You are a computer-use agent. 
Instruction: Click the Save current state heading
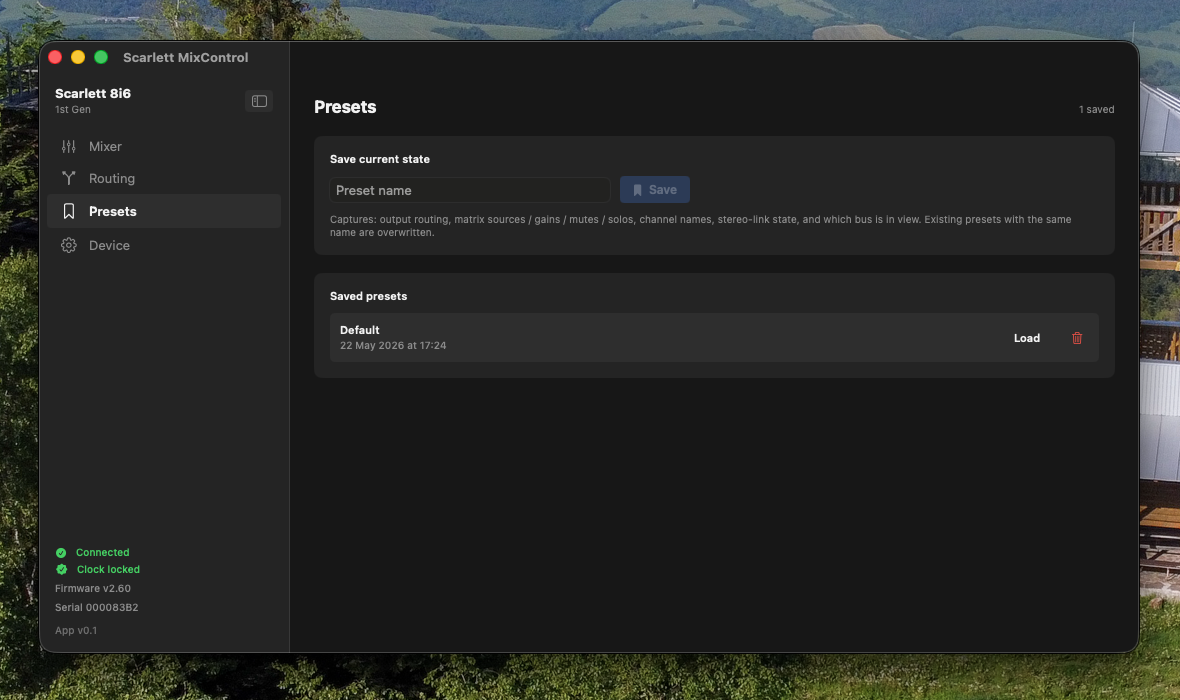pyautogui.click(x=380, y=159)
